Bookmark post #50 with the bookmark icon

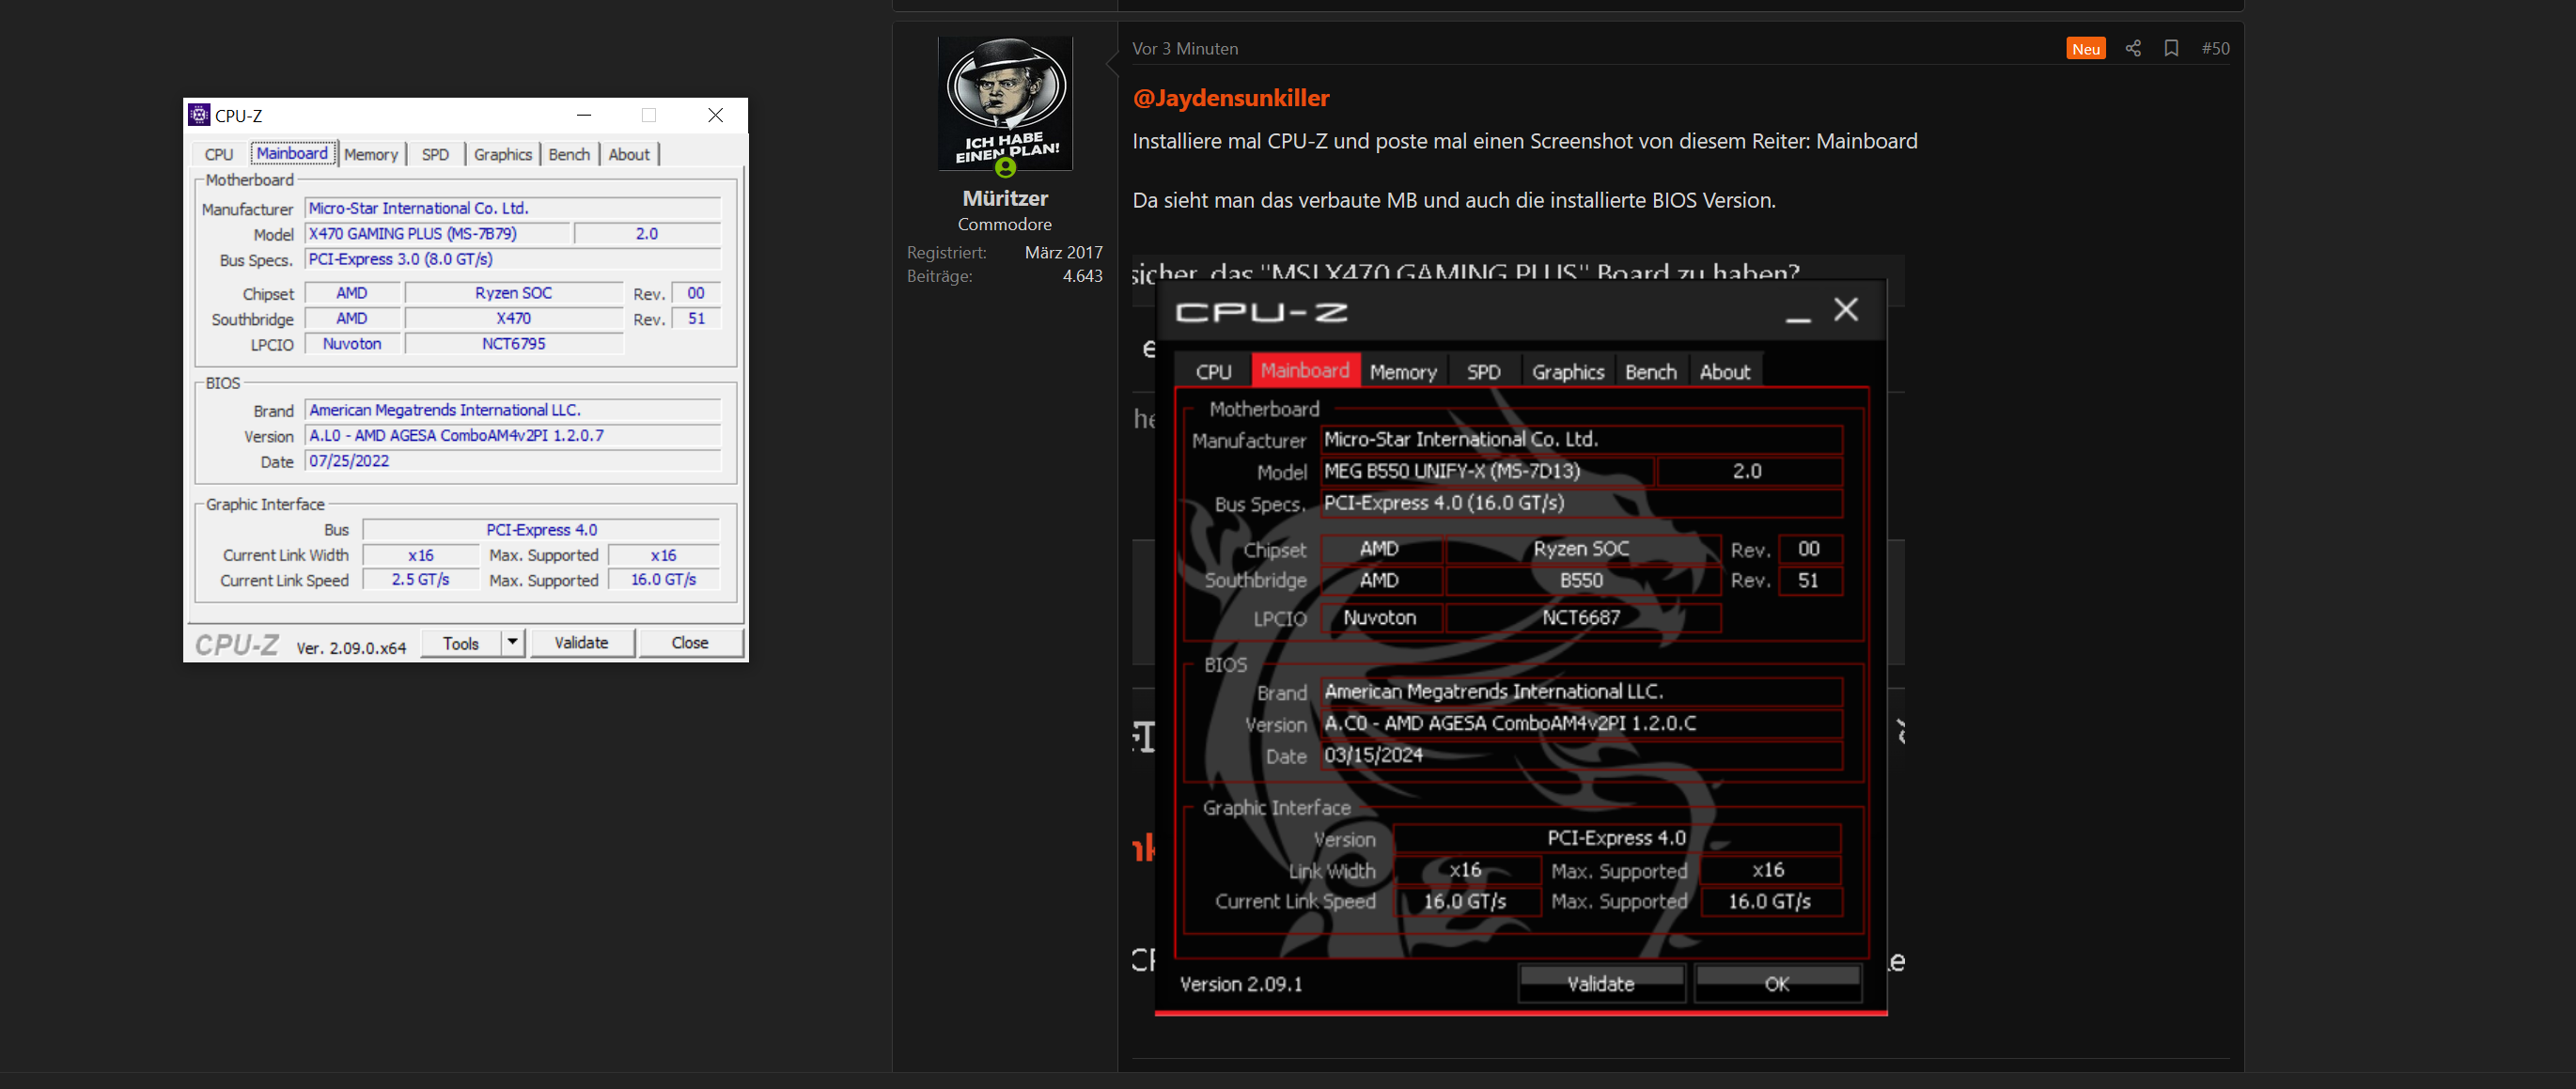point(2171,48)
